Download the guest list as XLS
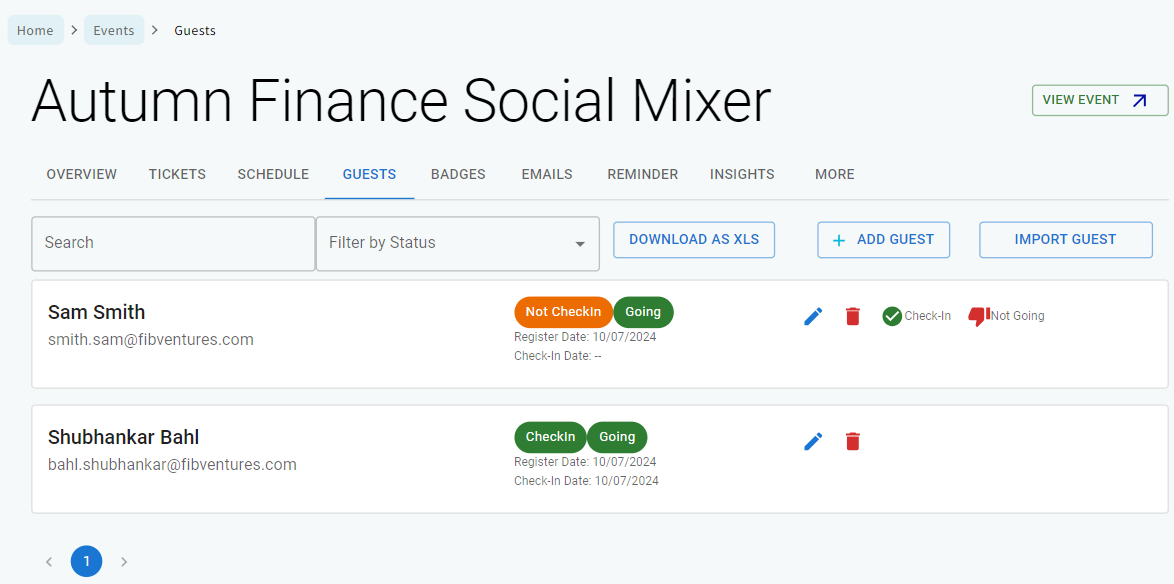Viewport: 1174px width, 584px height. pyautogui.click(x=694, y=239)
